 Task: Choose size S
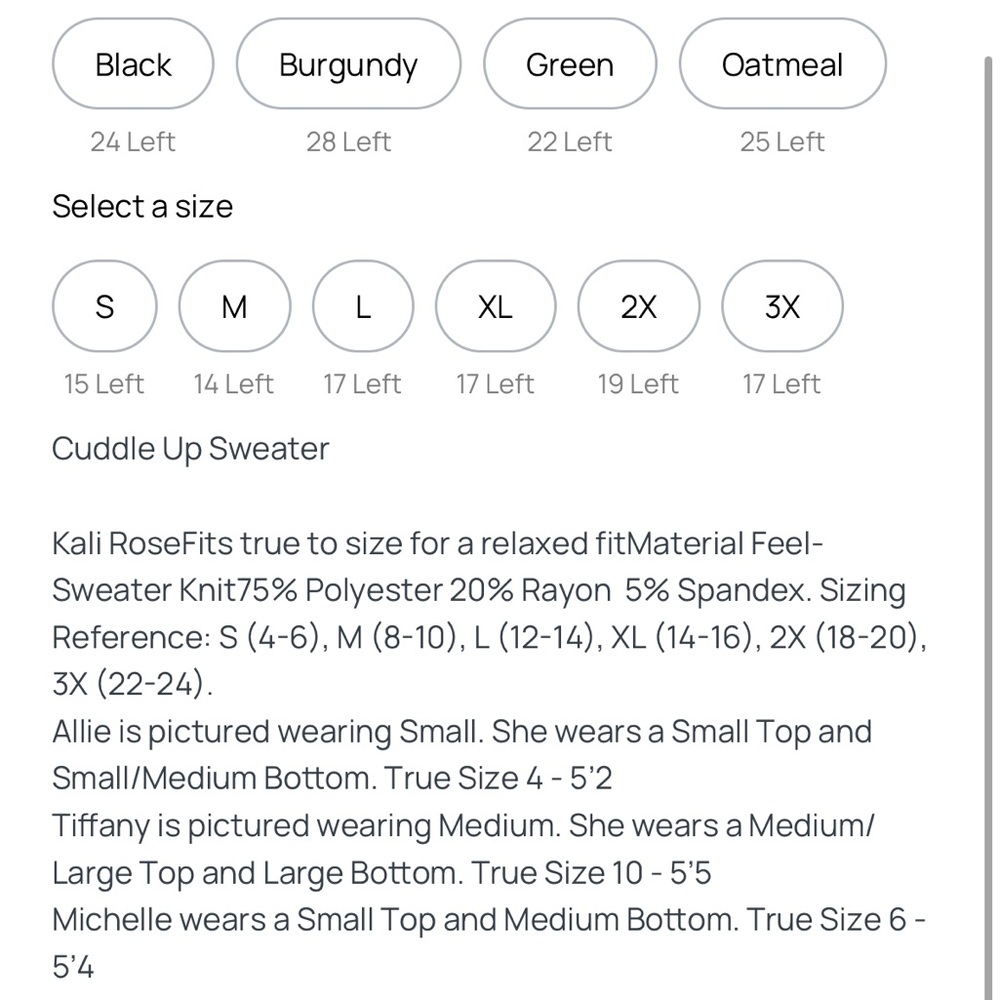(x=105, y=306)
